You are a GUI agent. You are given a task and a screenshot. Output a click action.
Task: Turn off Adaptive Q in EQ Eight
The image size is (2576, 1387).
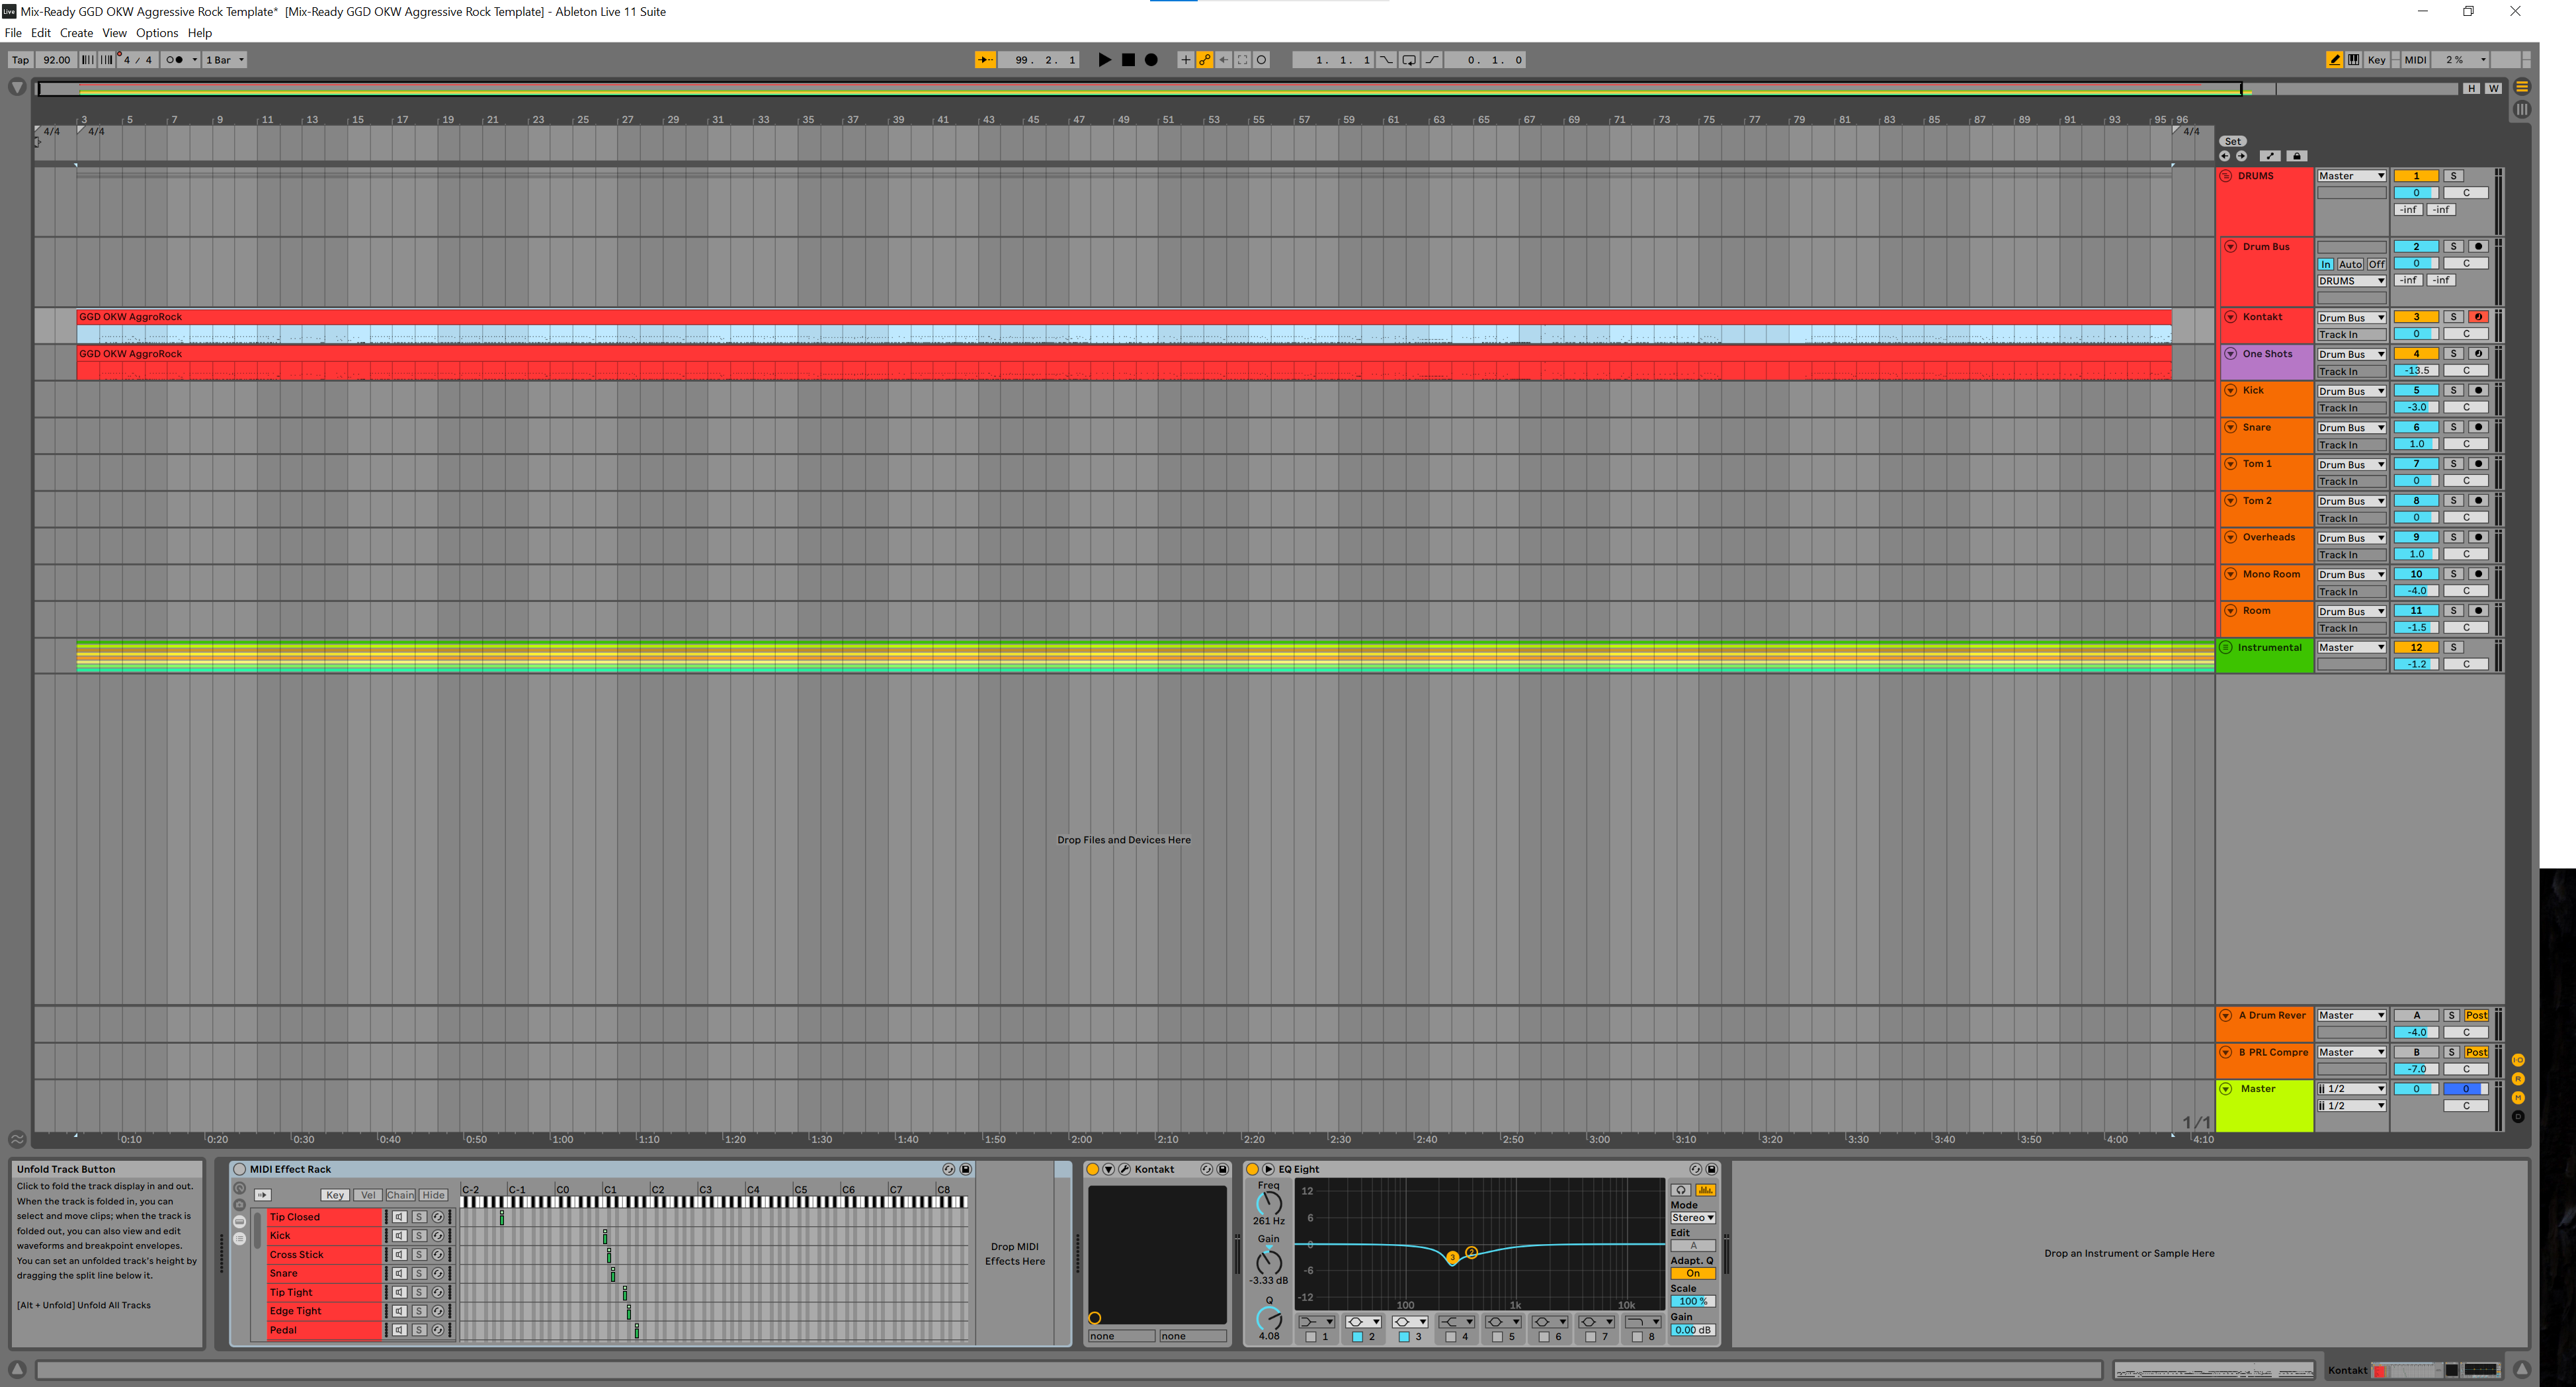(1692, 1274)
